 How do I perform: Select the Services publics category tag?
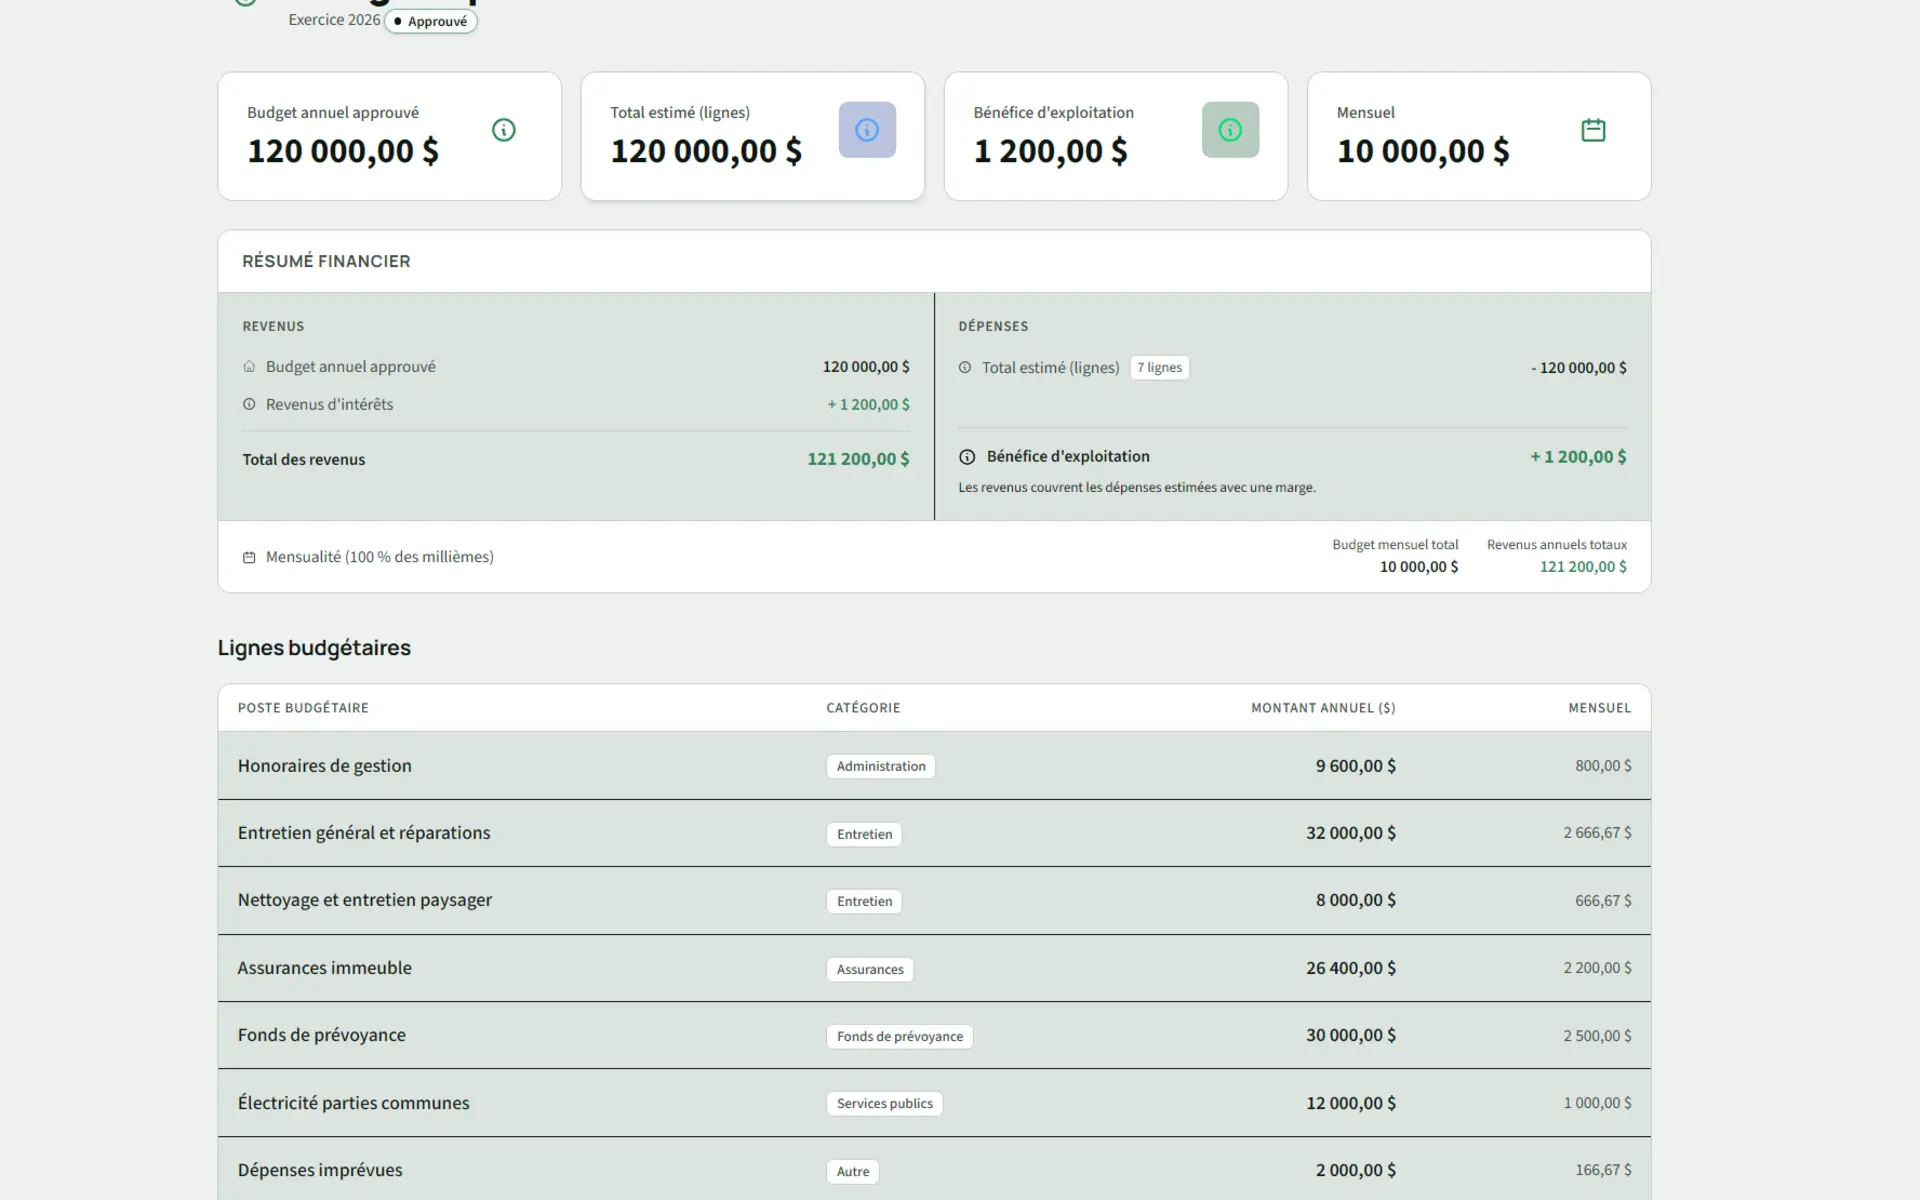(884, 1103)
